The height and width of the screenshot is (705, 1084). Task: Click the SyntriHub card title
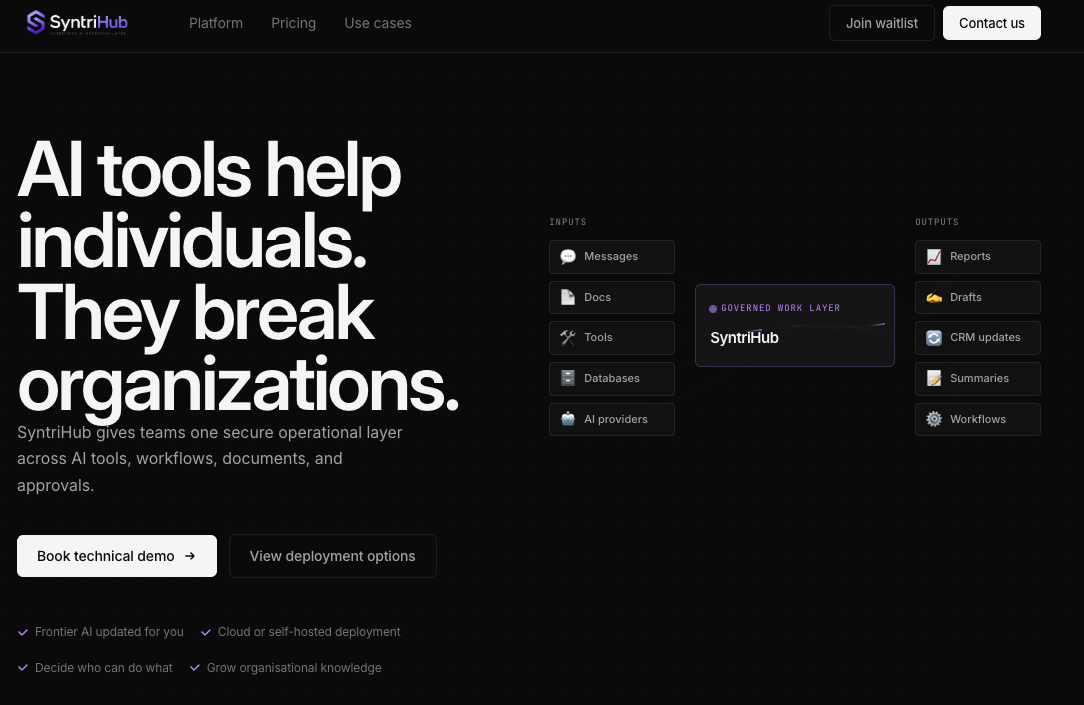(744, 338)
